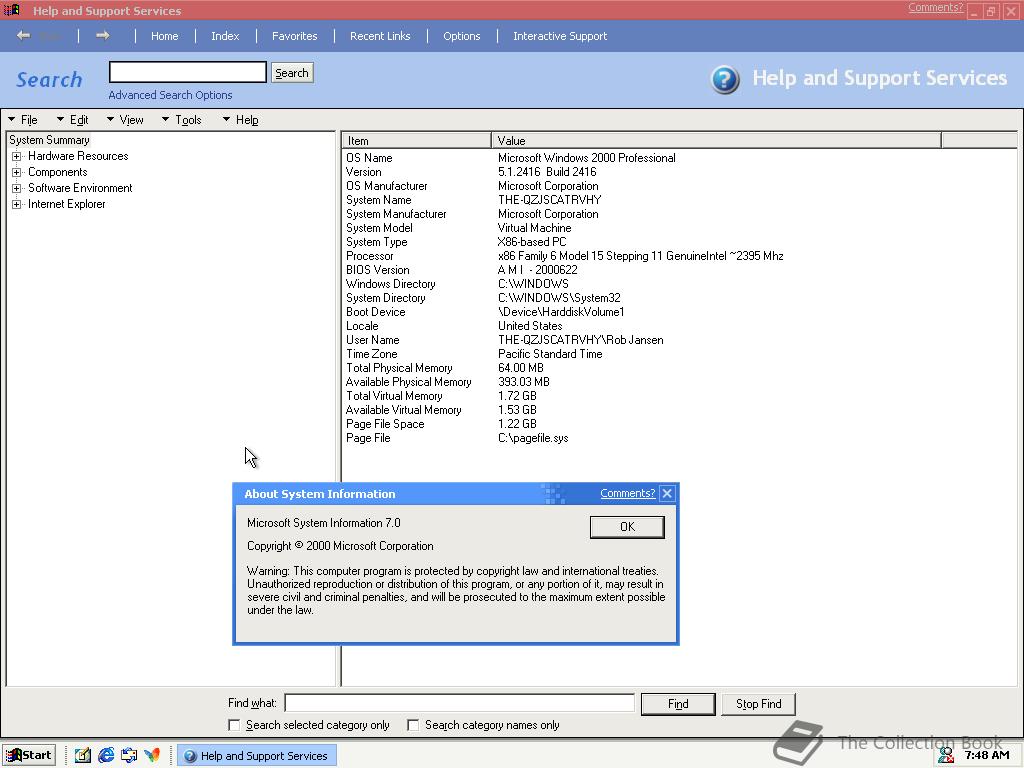Viewport: 1024px width, 768px height.
Task: Open the Edit dropdown menu
Action: coord(72,120)
